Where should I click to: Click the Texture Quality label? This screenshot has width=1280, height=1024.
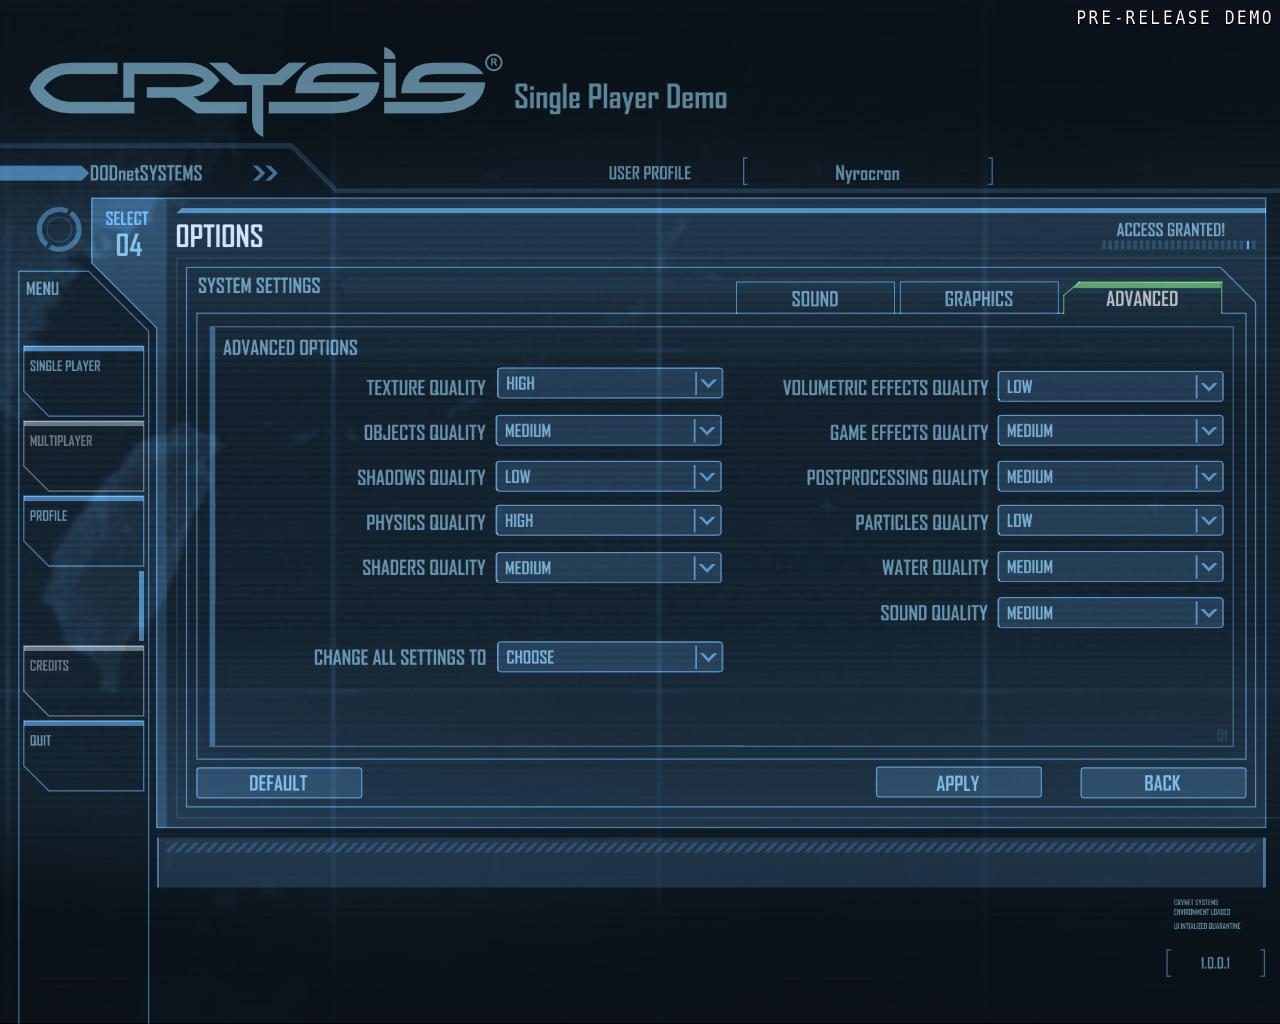point(426,388)
